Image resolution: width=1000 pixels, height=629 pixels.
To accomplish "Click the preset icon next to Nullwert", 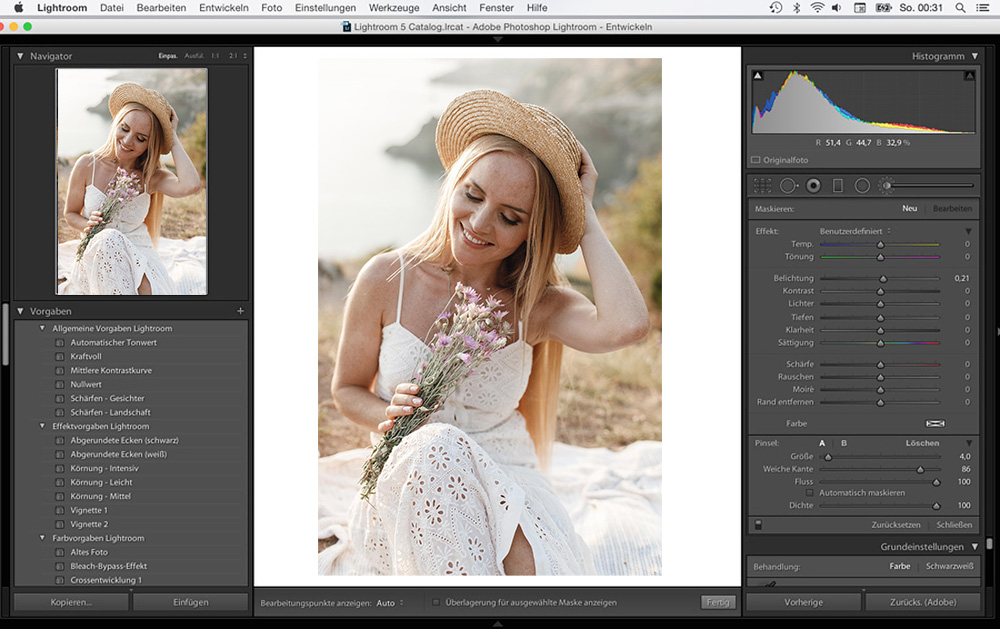I will click(59, 385).
